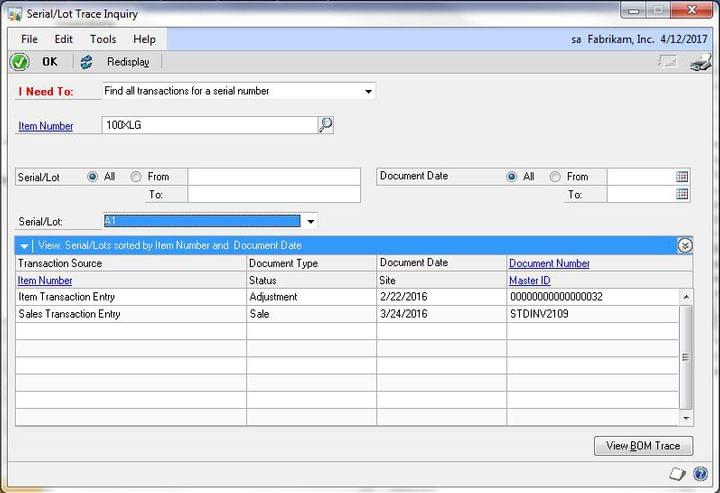The height and width of the screenshot is (493, 720).
Task: Open the Edit menu
Action: pyautogui.click(x=63, y=39)
